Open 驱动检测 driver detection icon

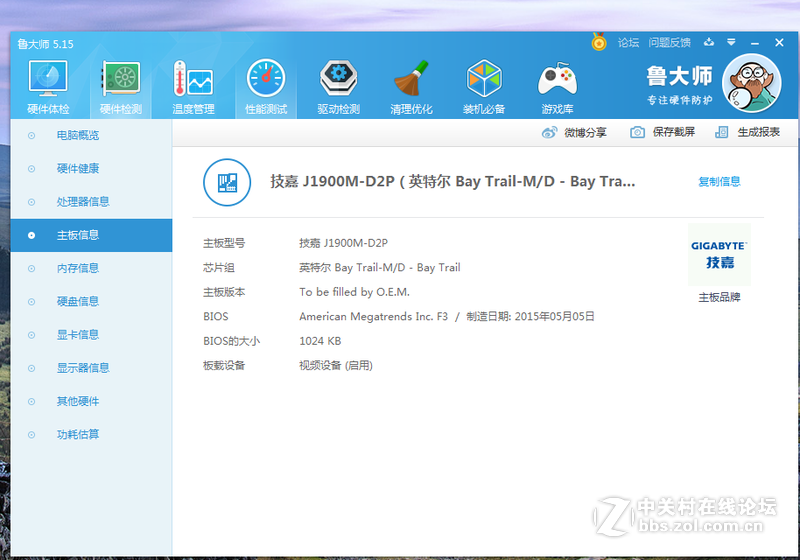pos(339,78)
